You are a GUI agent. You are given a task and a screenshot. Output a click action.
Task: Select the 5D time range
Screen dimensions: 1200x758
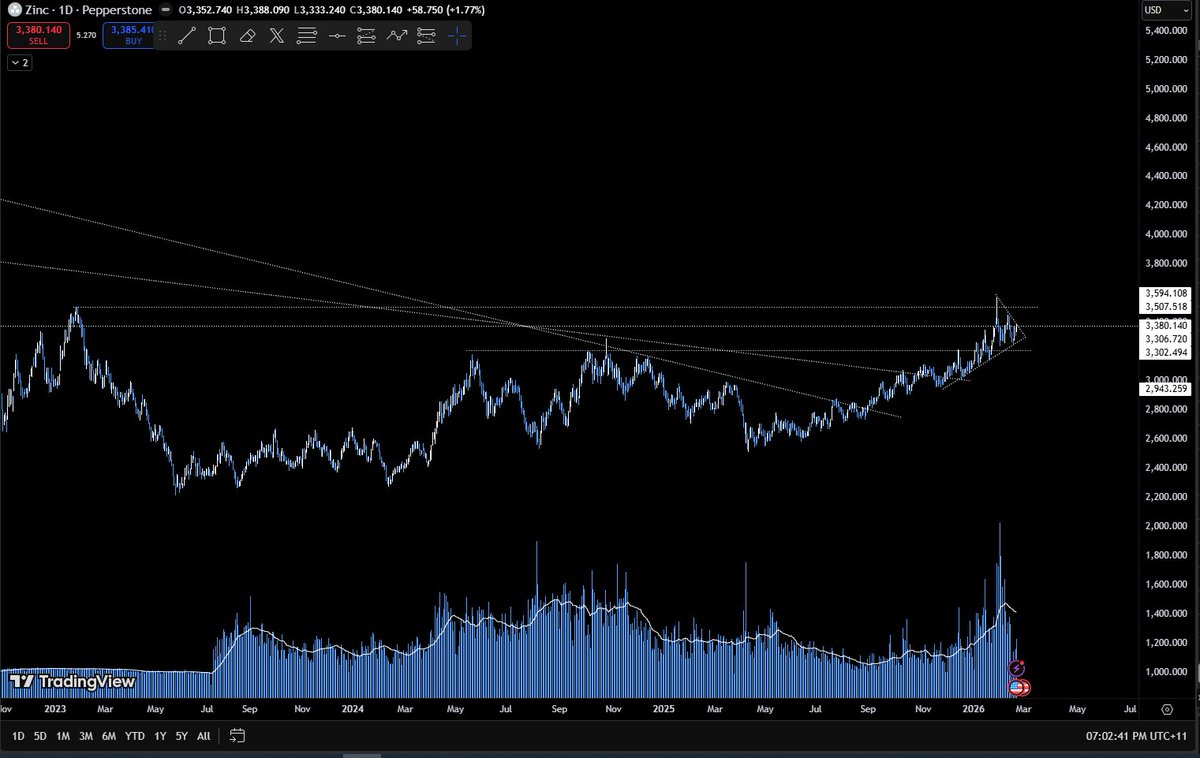click(40, 736)
